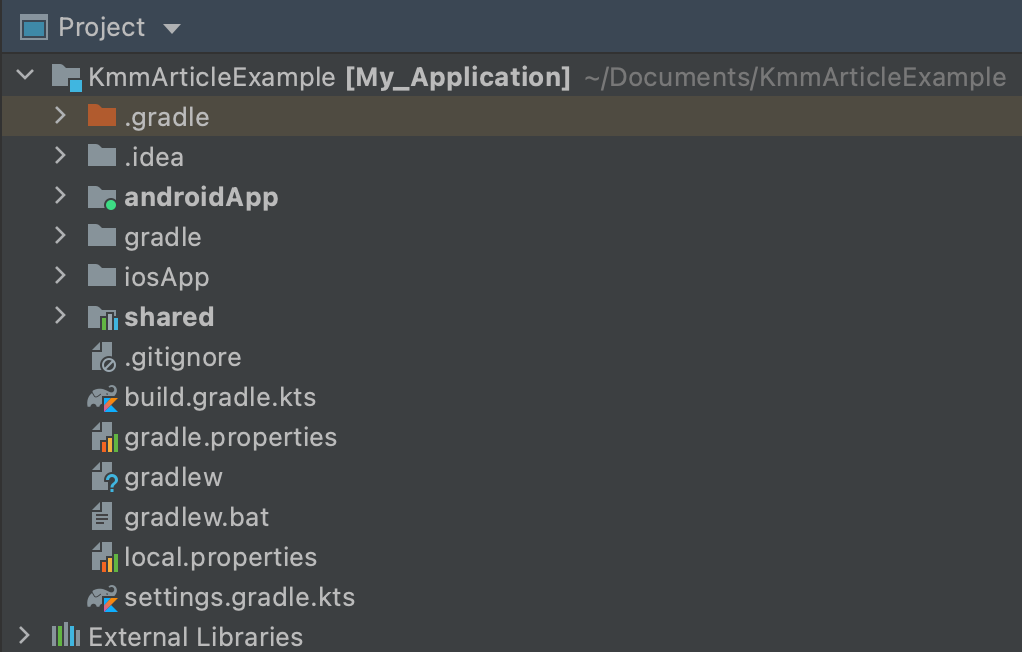1022x652 pixels.
Task: Click the gradlew unknown file type icon
Action: click(103, 477)
